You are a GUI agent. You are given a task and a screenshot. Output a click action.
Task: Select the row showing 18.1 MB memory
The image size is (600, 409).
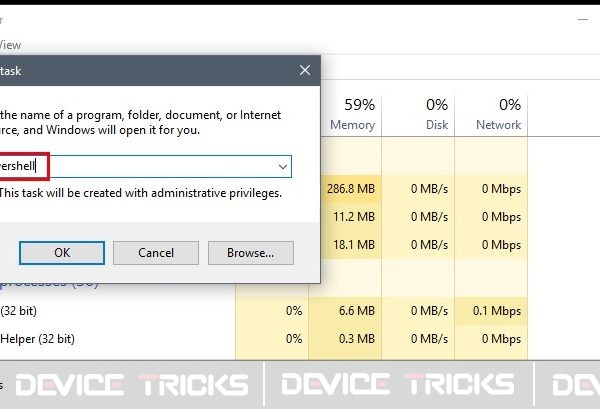(354, 245)
